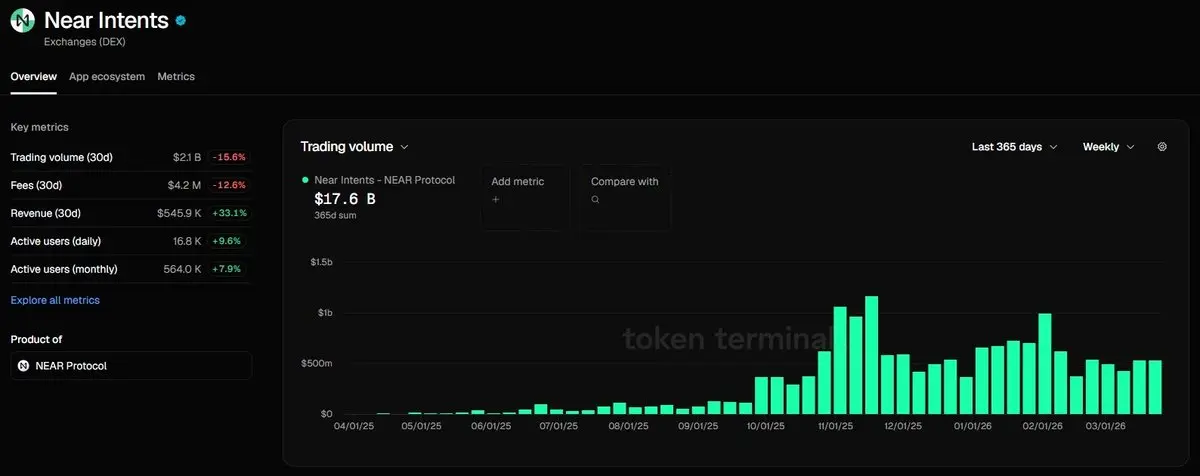This screenshot has height=476, width=1200.
Task: Click the Near Intents - NEAR Protocol legend label
Action: pyautogui.click(x=385, y=180)
